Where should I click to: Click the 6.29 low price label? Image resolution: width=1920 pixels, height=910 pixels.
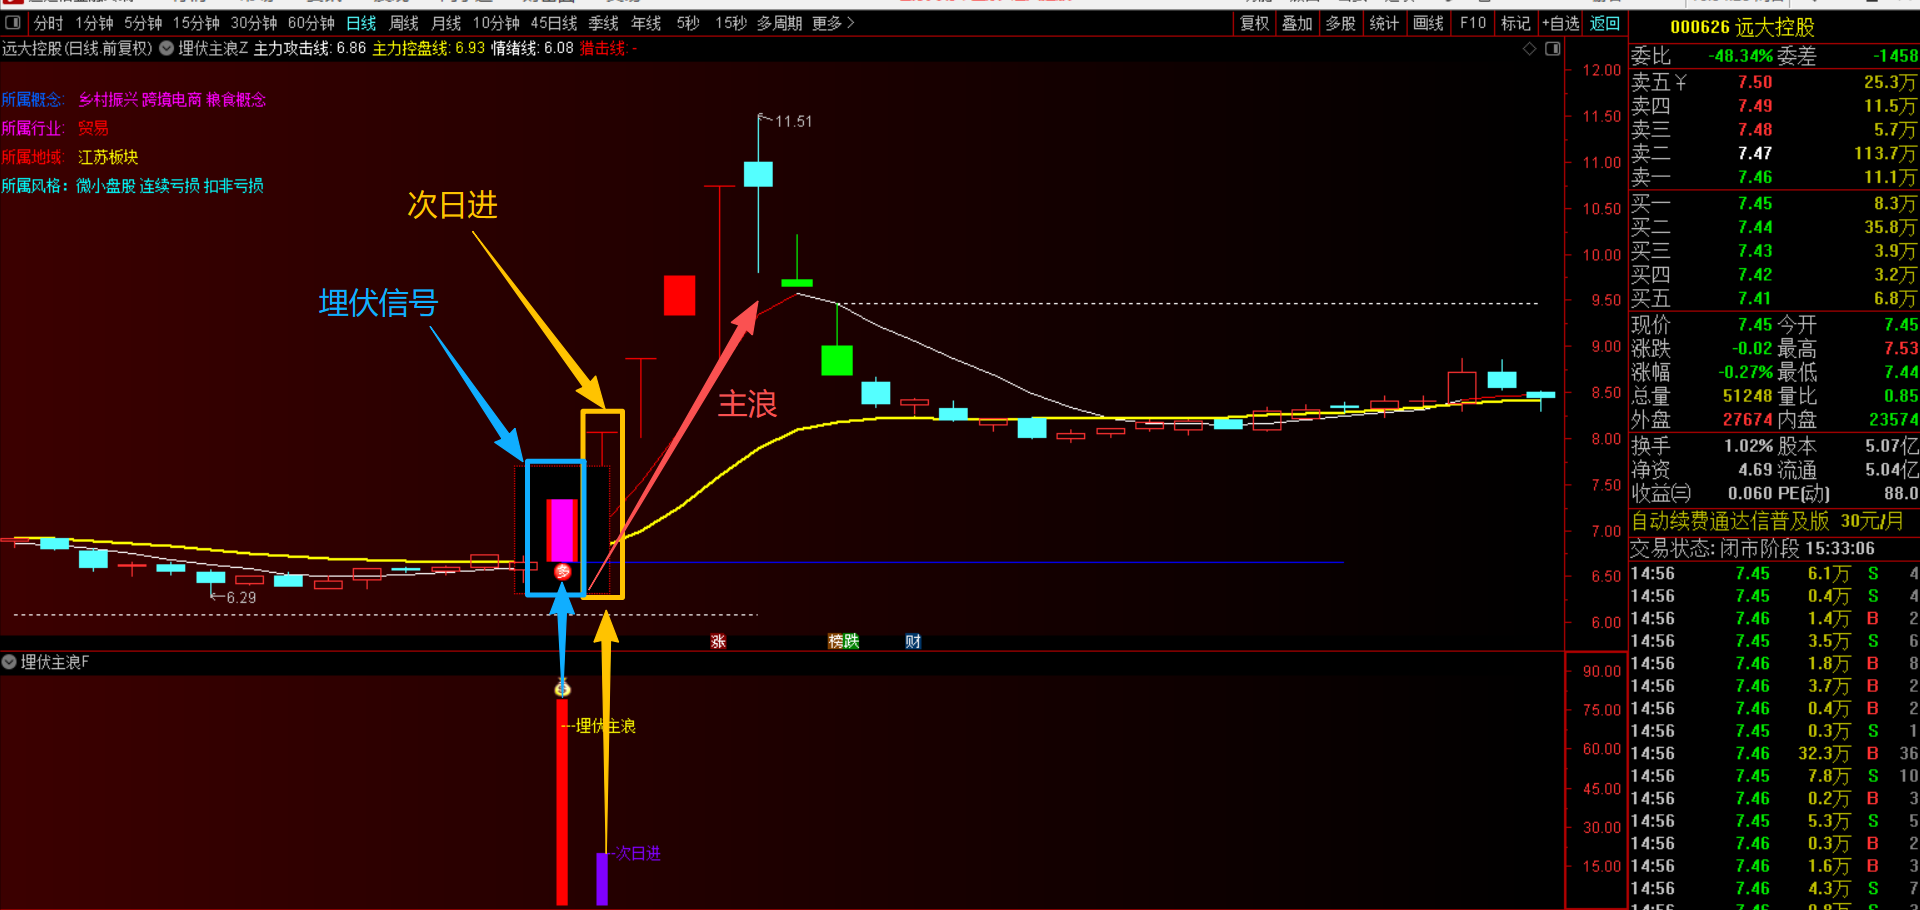pyautogui.click(x=241, y=597)
